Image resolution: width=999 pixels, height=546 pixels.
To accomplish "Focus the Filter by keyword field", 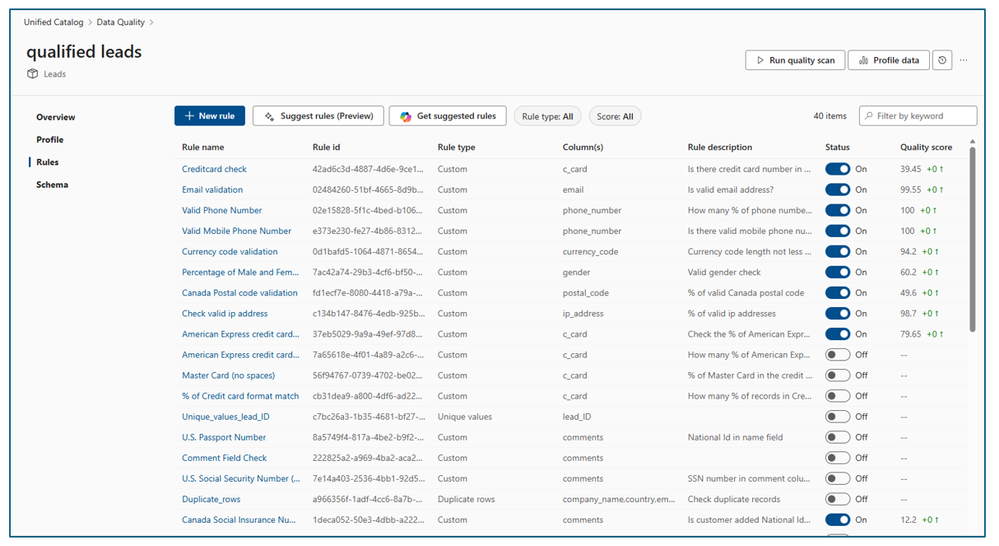I will pyautogui.click(x=917, y=116).
